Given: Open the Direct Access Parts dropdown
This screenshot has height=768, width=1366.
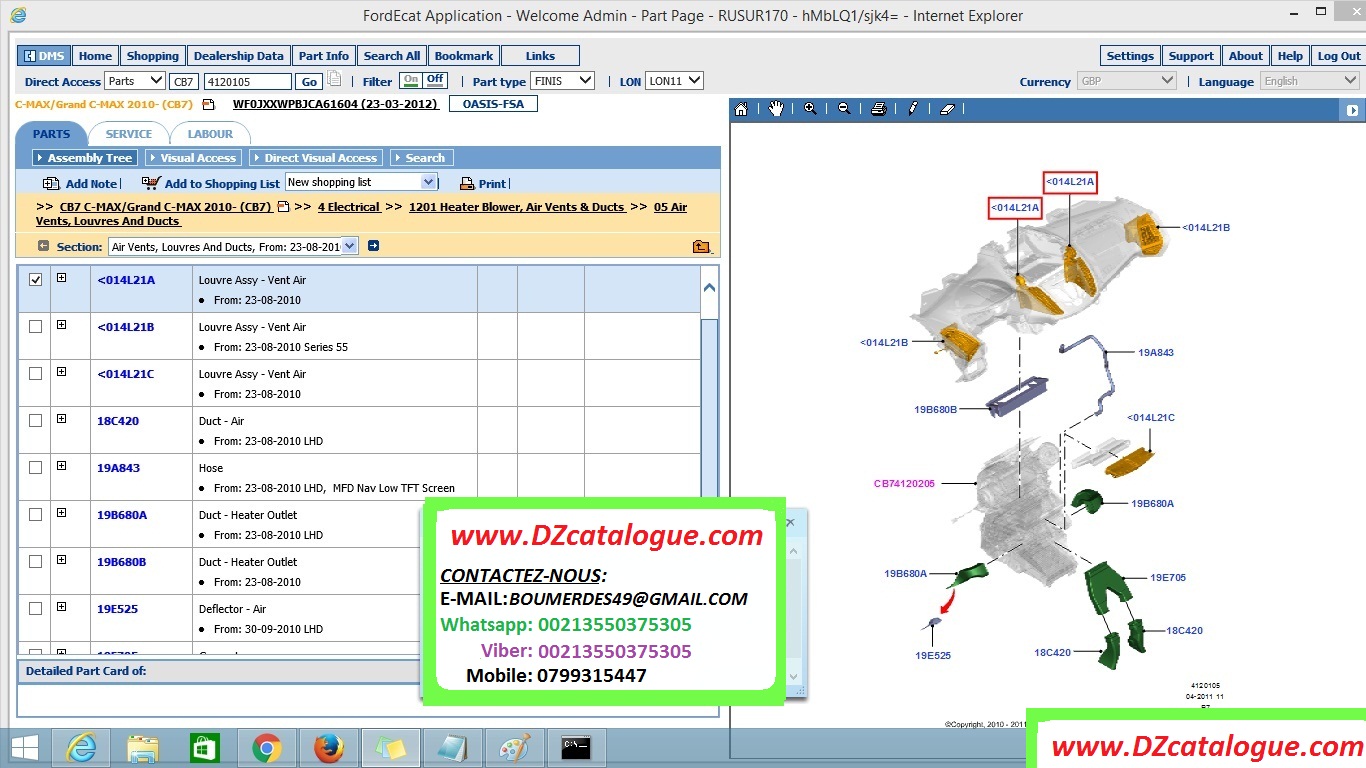Looking at the screenshot, I should pos(135,81).
